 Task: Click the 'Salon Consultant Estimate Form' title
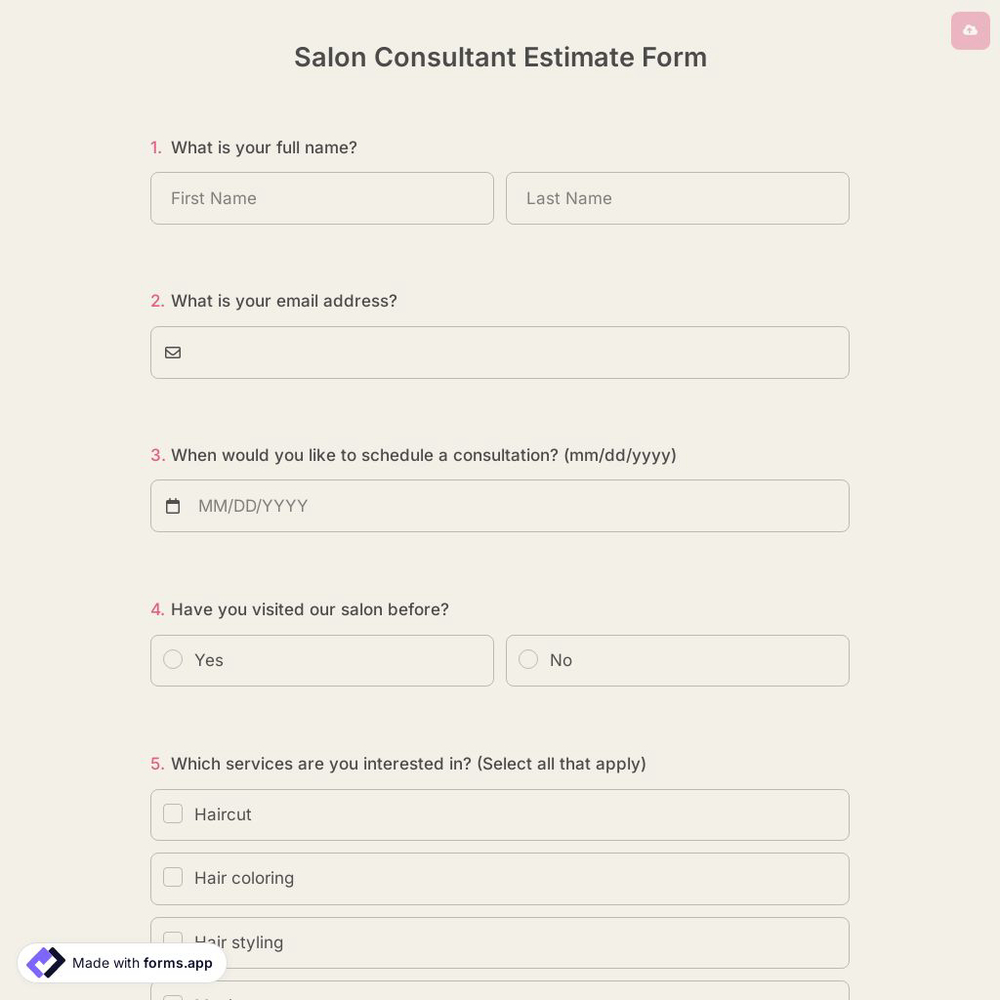pos(500,57)
